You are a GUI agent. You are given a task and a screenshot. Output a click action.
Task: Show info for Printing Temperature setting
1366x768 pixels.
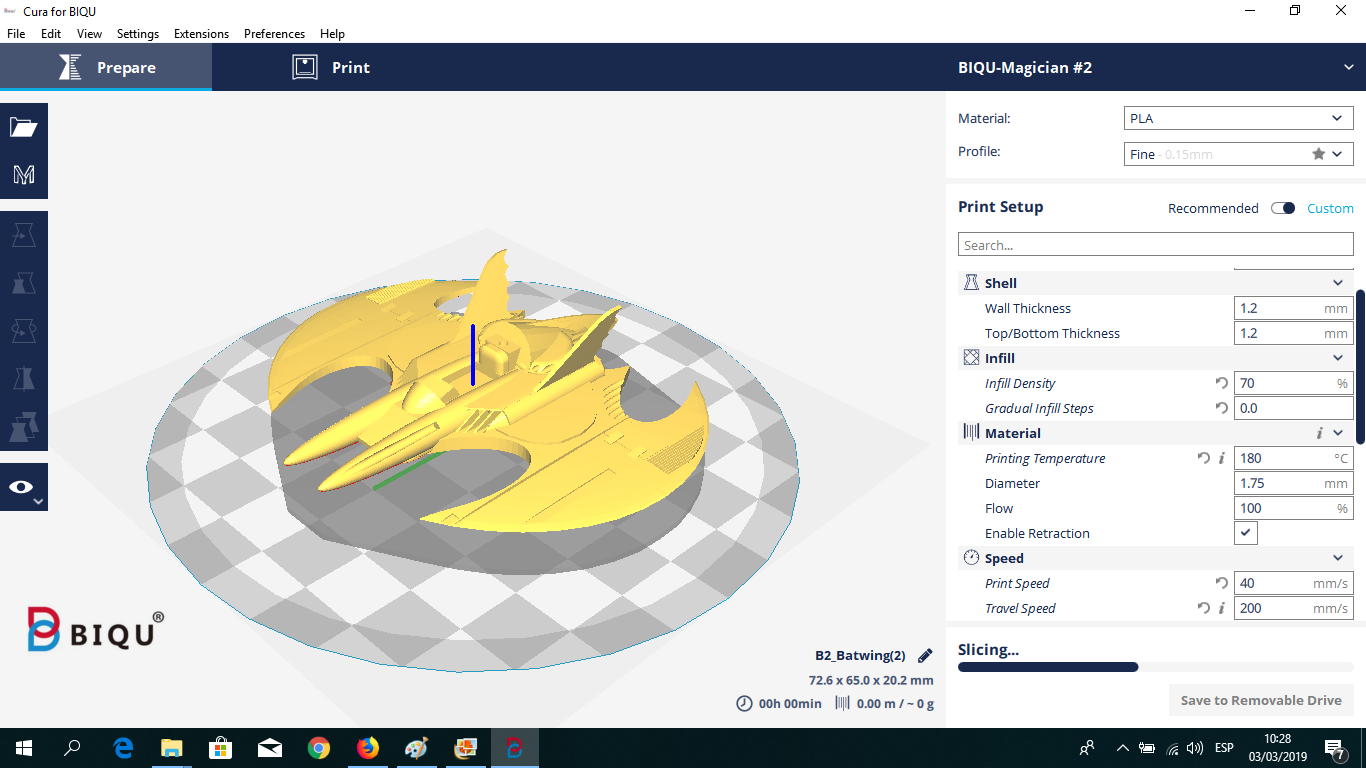click(x=1221, y=458)
